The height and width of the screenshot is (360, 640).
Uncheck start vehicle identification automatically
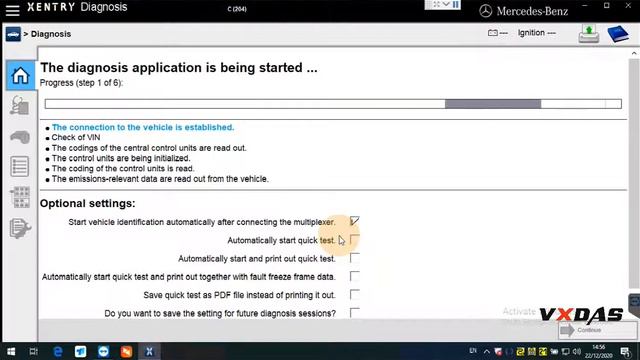pyautogui.click(x=355, y=221)
